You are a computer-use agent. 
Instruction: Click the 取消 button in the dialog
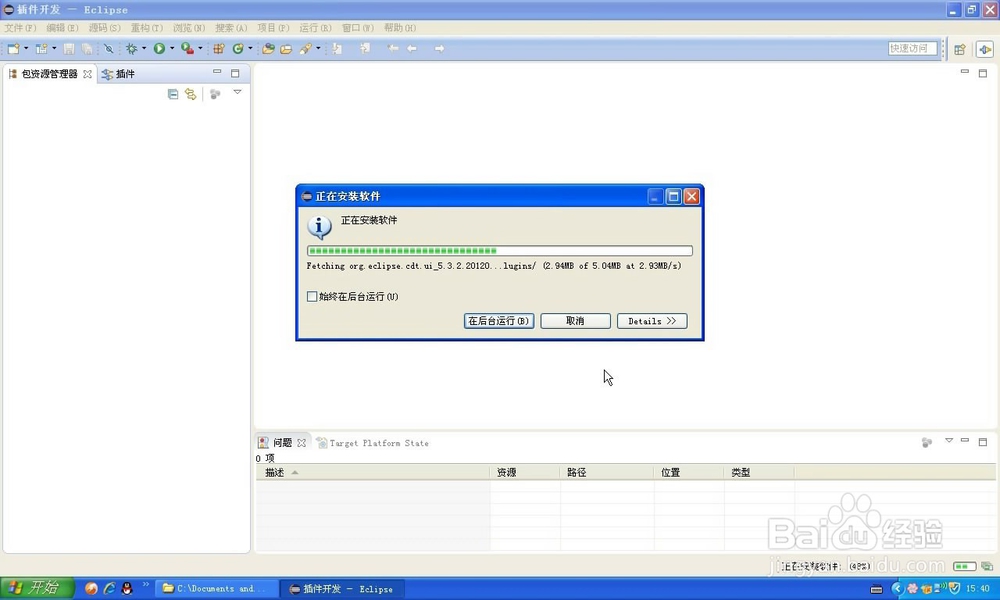tap(575, 321)
